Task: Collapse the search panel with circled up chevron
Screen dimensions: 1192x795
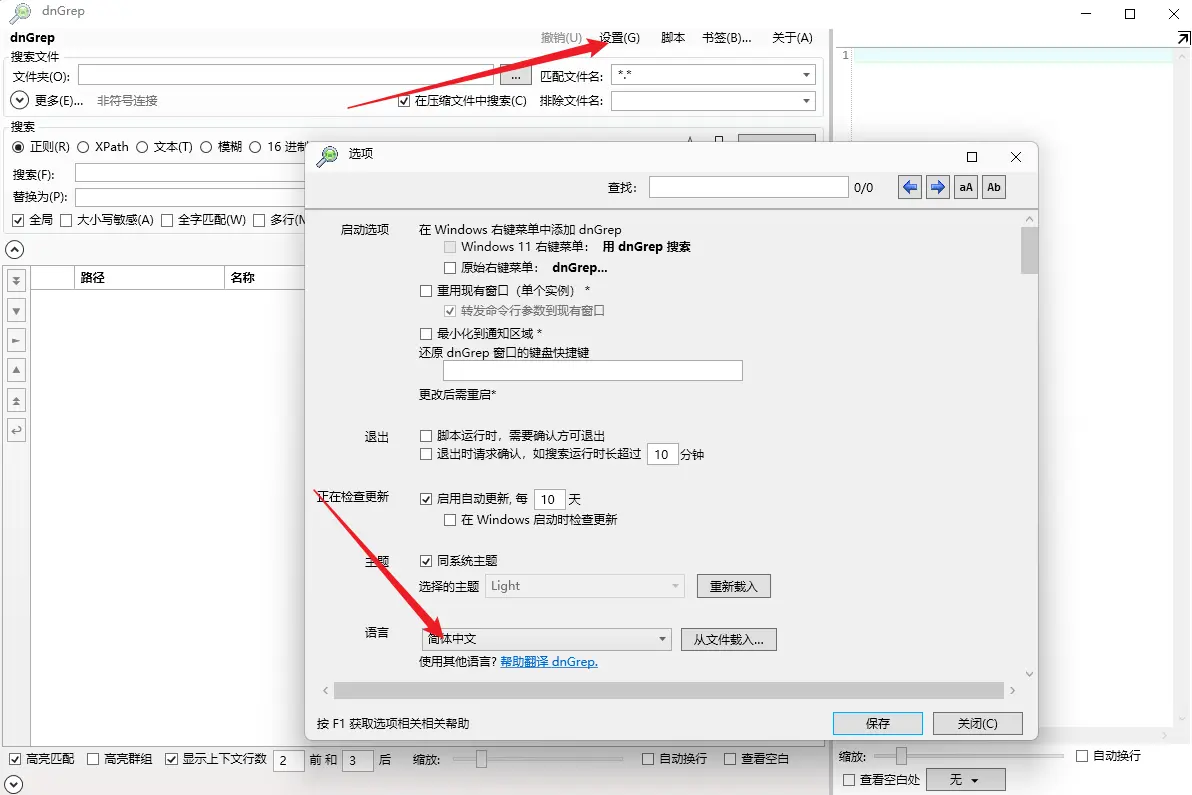Action: point(14,249)
